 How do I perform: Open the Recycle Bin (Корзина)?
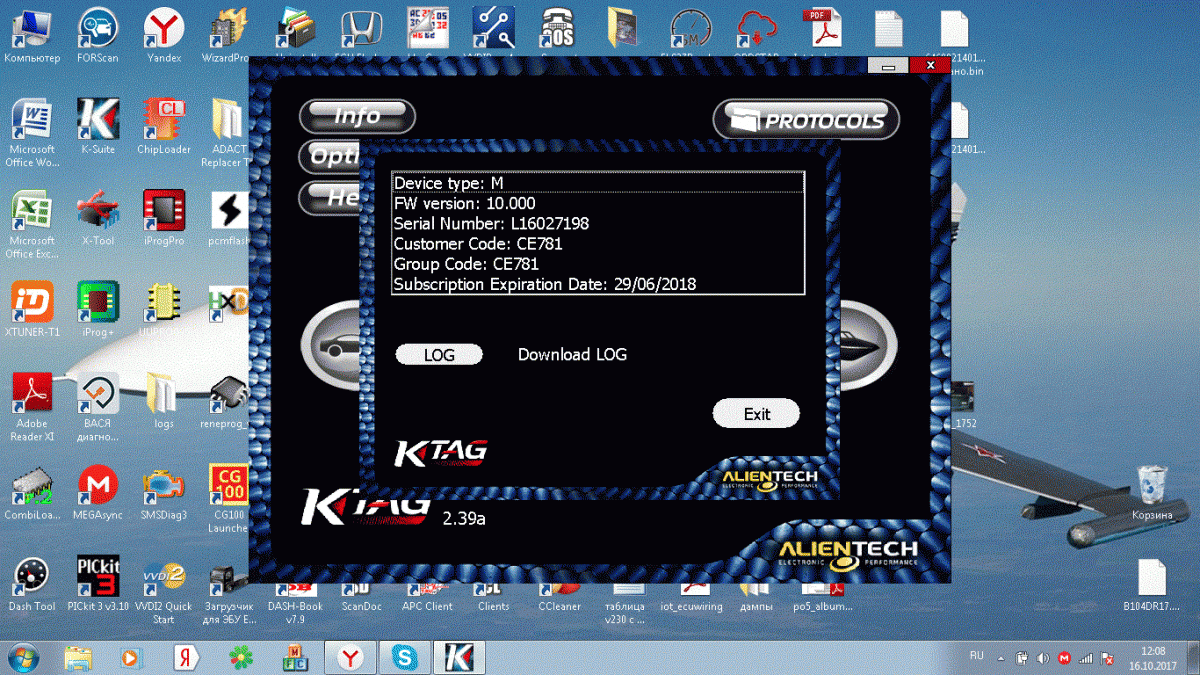pyautogui.click(x=1152, y=488)
